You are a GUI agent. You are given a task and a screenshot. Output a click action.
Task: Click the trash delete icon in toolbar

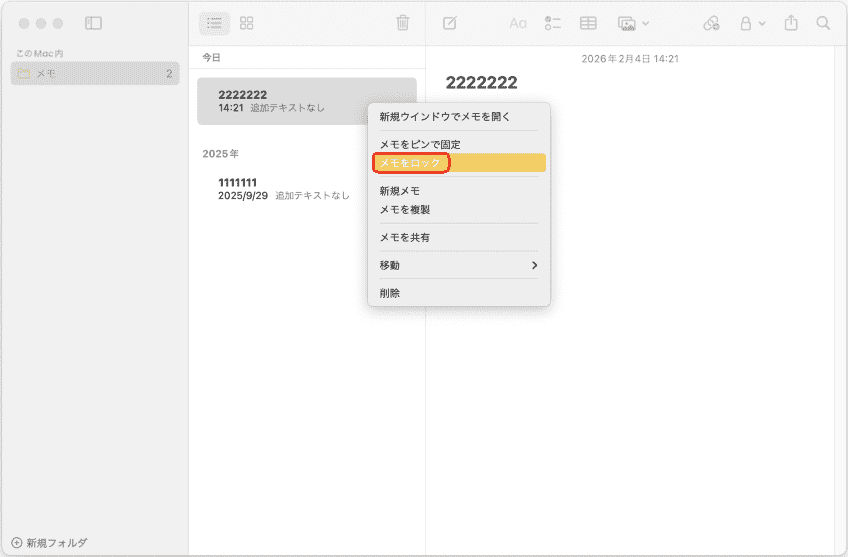point(402,23)
